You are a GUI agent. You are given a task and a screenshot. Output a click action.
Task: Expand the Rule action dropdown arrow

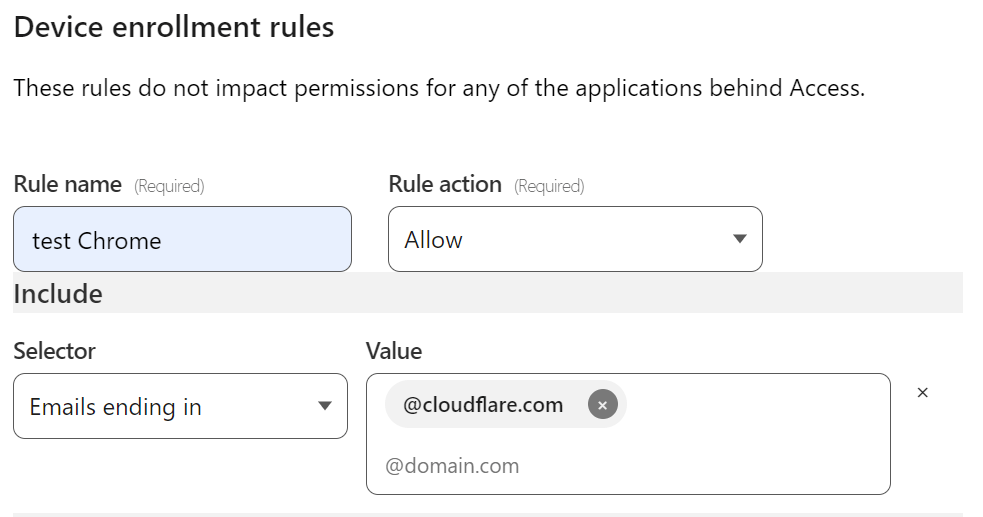click(x=740, y=239)
